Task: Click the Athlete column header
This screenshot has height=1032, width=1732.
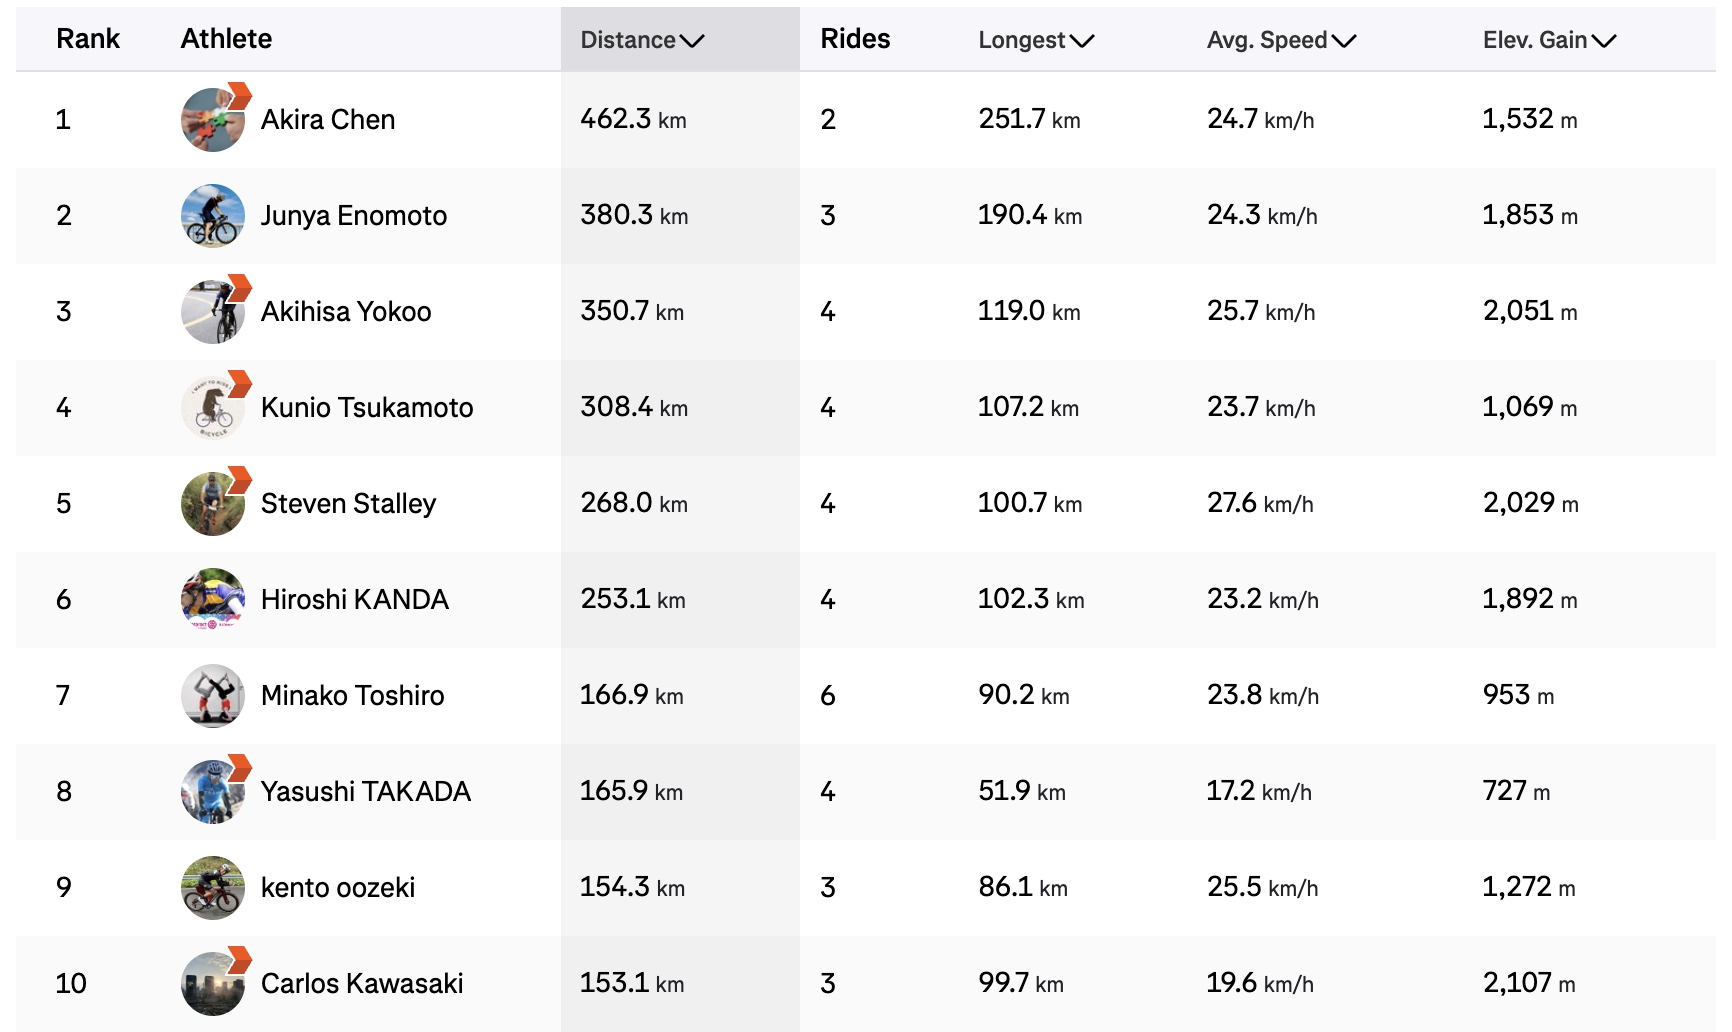Action: pyautogui.click(x=226, y=38)
